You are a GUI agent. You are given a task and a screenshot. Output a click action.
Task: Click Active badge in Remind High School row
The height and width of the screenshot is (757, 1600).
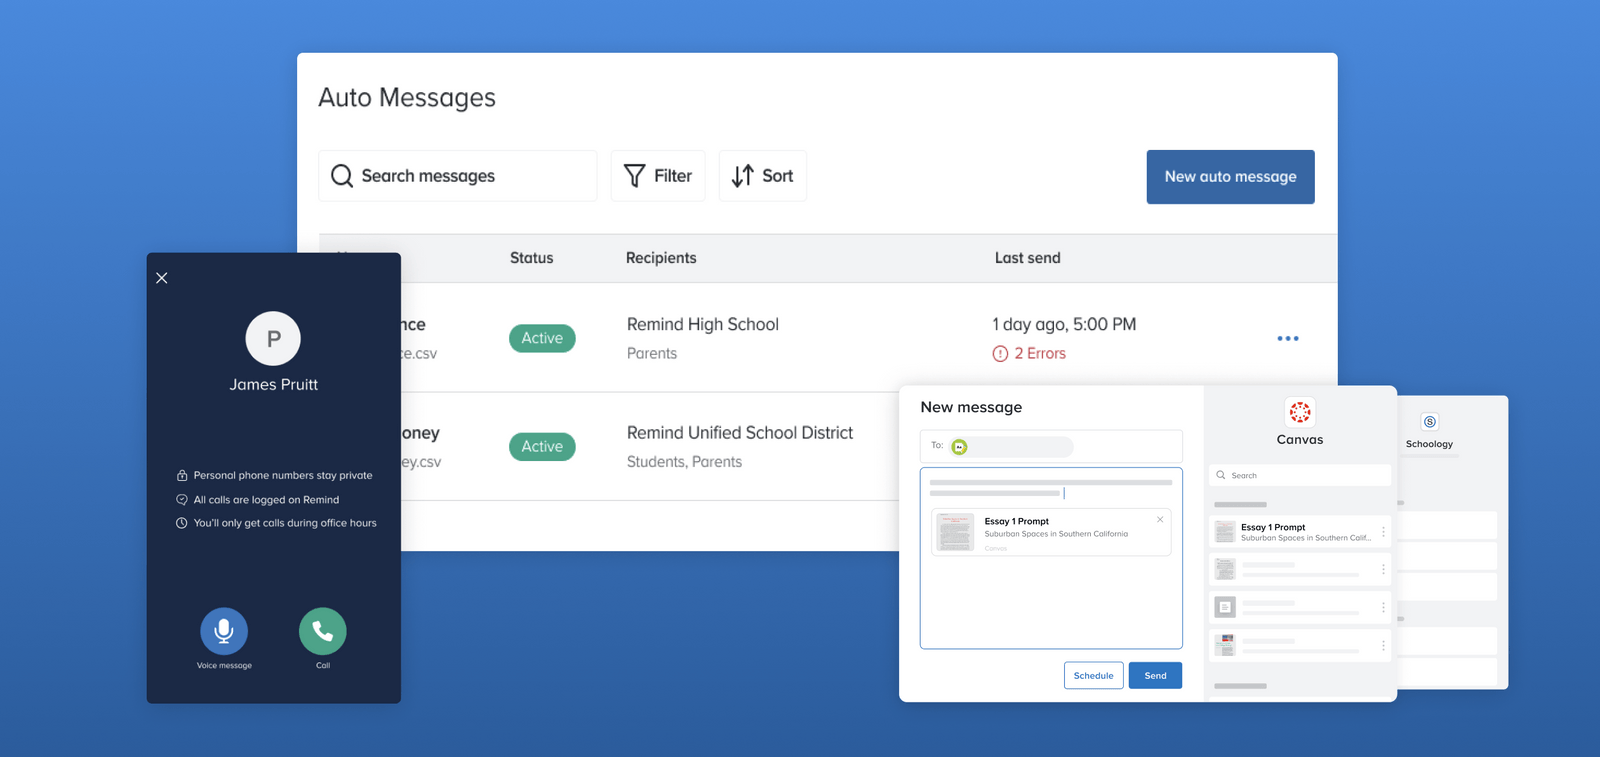542,338
